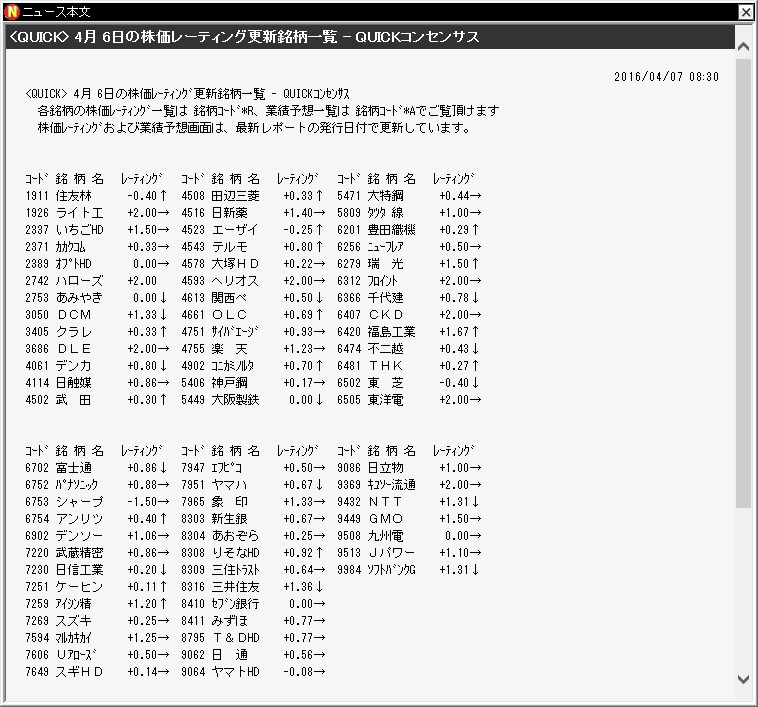
Task: Select row 4502 武田
Action: [97, 400]
